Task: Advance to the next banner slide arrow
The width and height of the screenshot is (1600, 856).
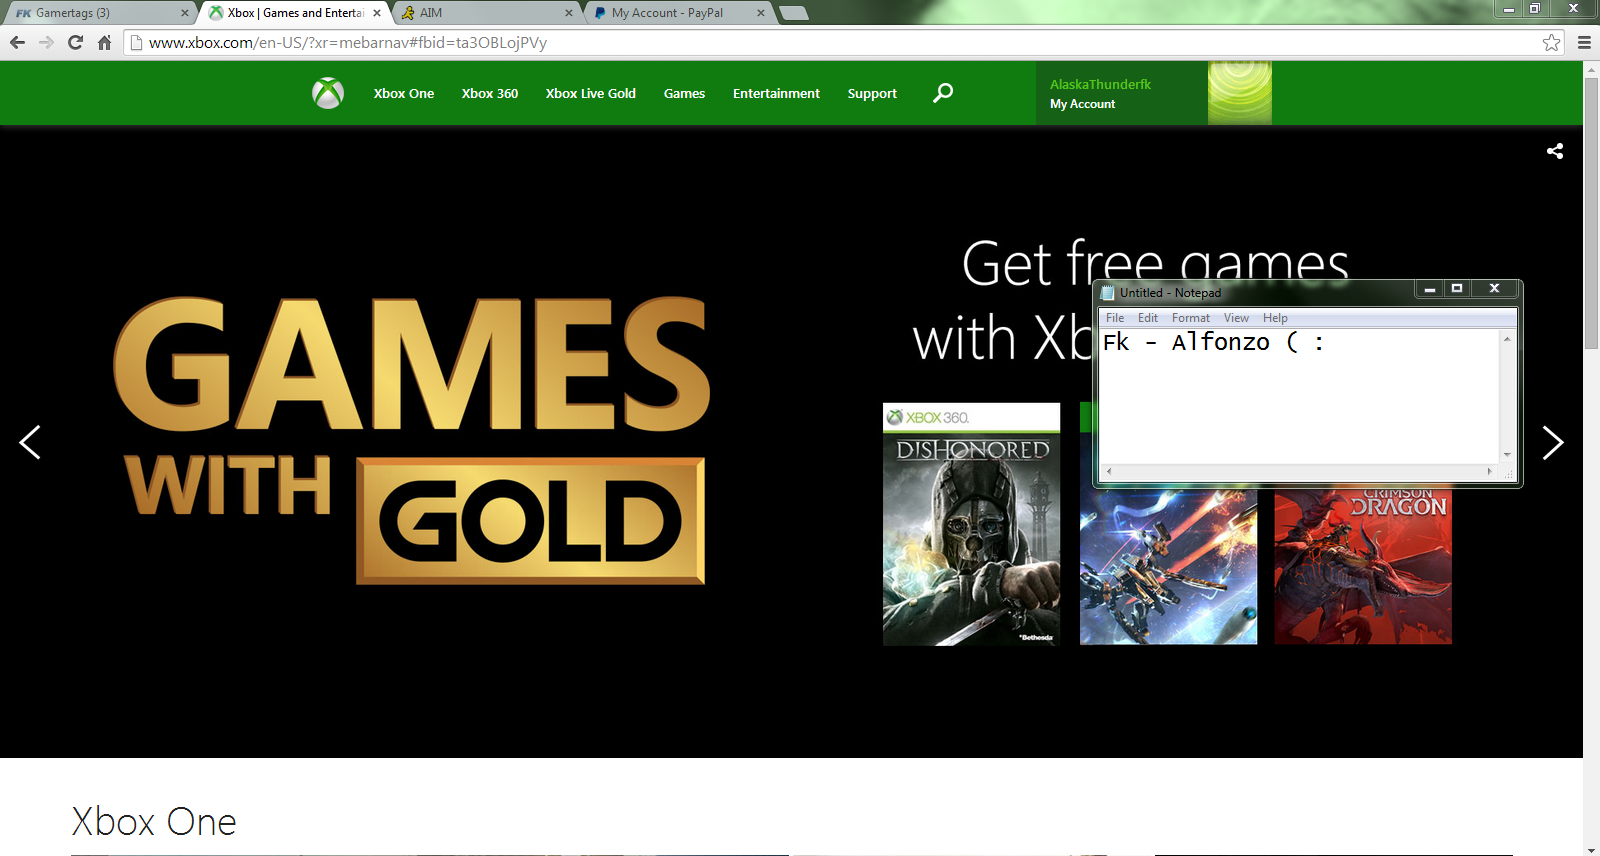Action: pos(1552,442)
